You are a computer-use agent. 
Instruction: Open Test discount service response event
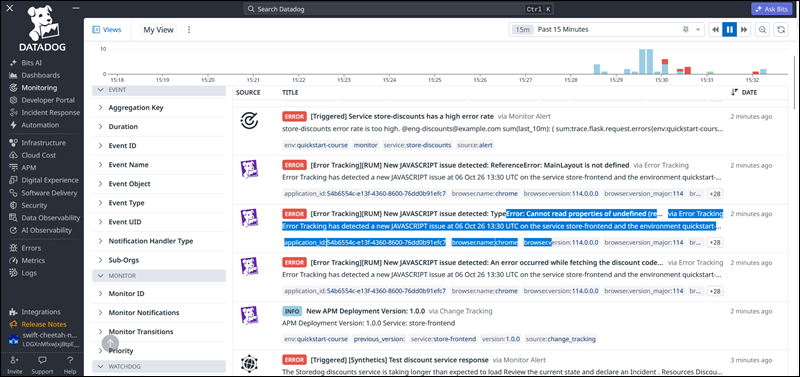point(399,360)
